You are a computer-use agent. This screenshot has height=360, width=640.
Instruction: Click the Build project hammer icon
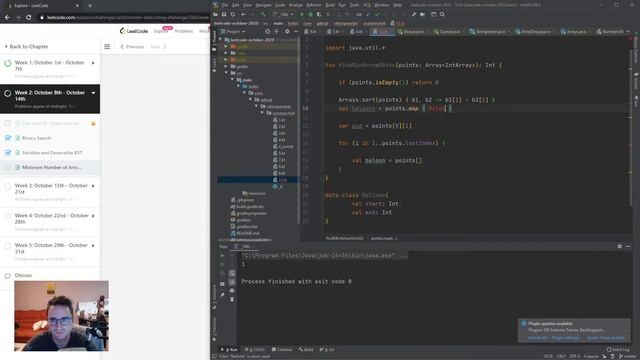tap(263, 14)
